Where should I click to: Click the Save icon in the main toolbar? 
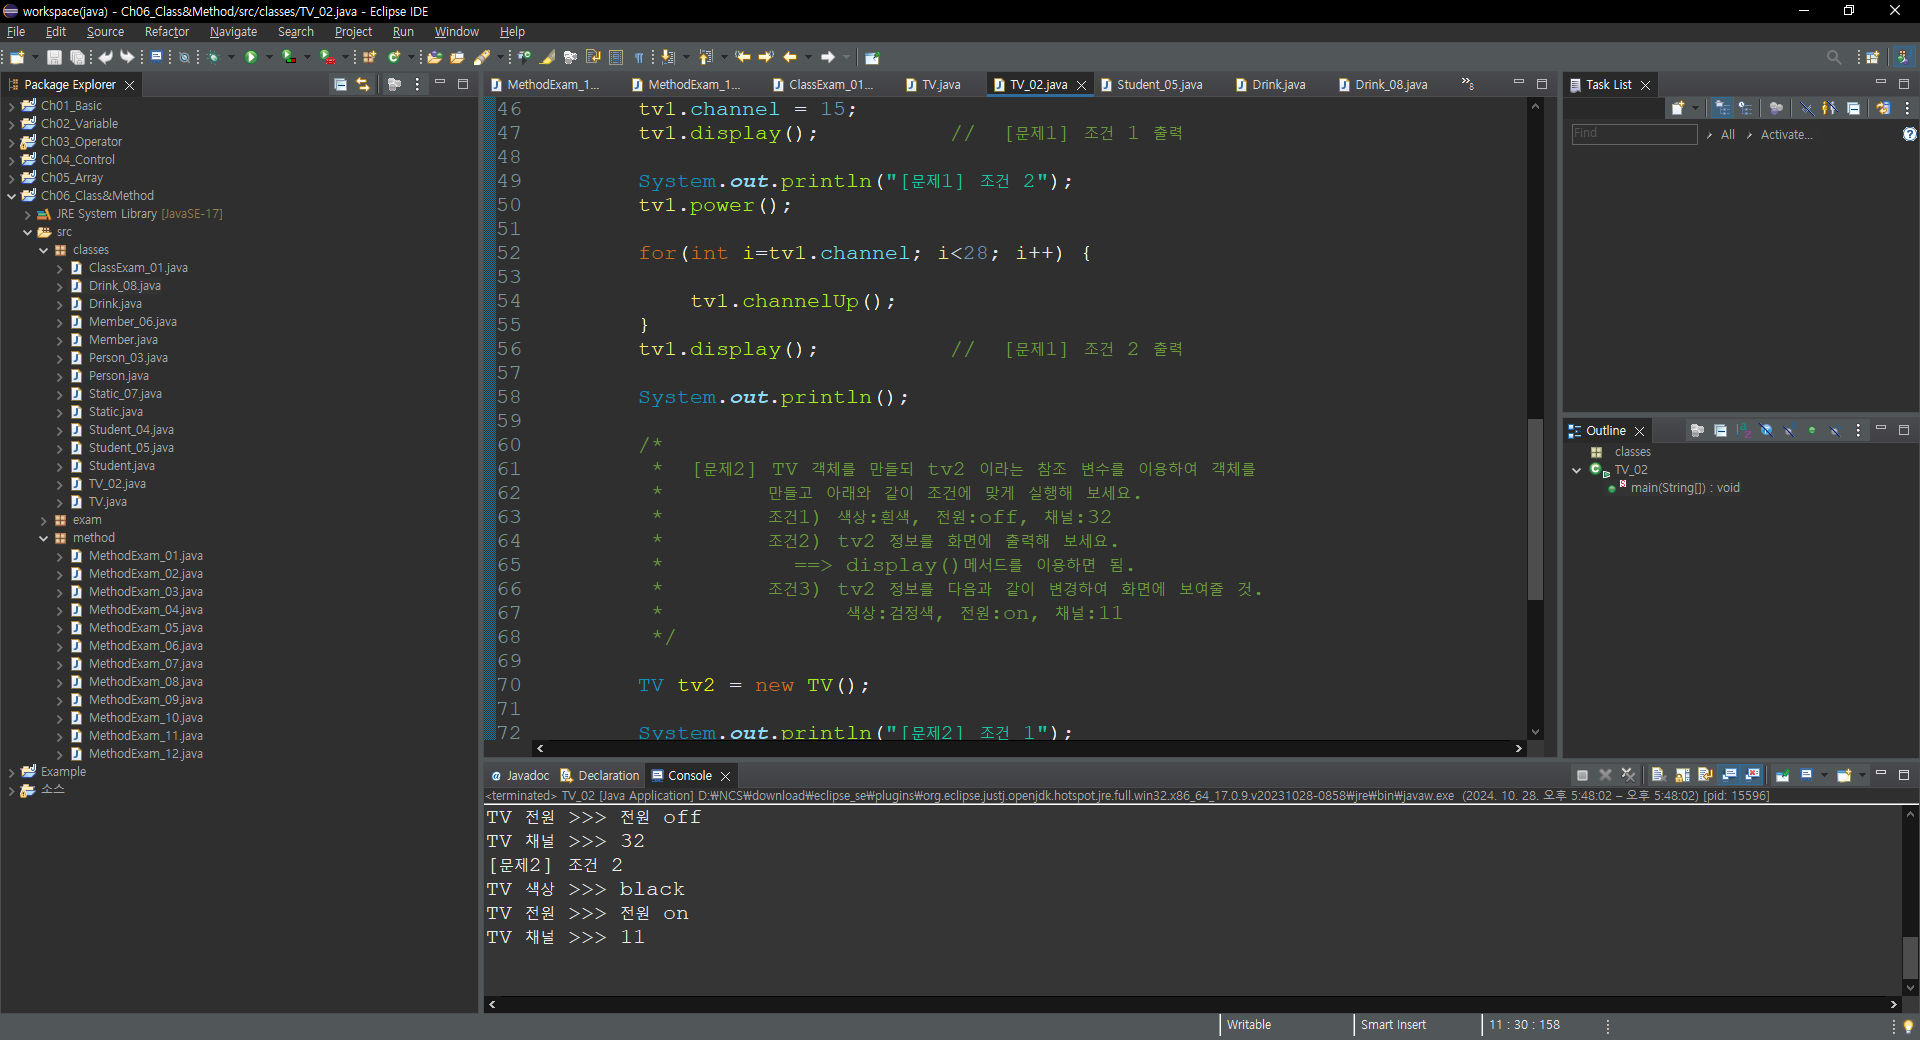click(x=54, y=57)
